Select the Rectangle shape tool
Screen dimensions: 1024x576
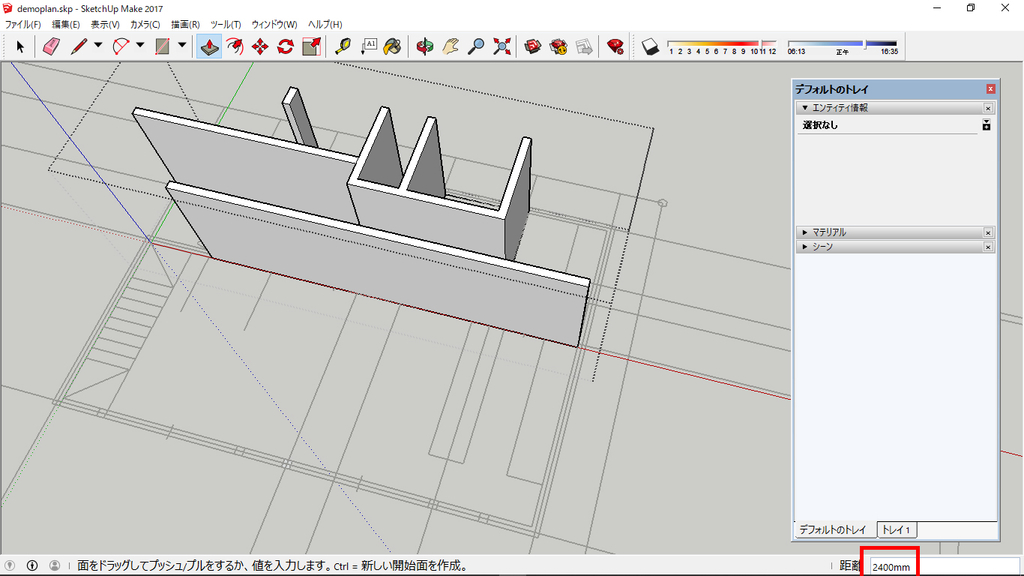click(x=163, y=46)
